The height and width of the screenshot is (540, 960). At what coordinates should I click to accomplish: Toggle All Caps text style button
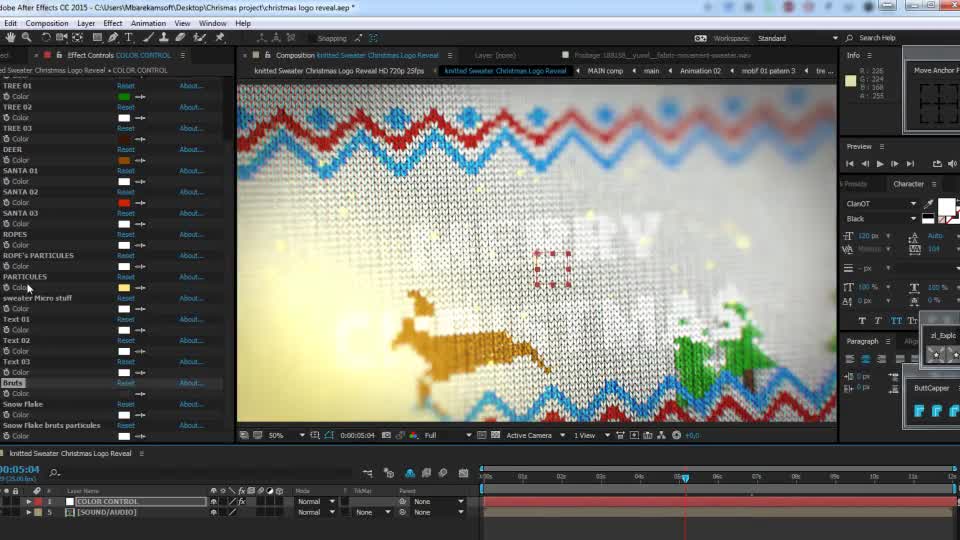click(896, 320)
